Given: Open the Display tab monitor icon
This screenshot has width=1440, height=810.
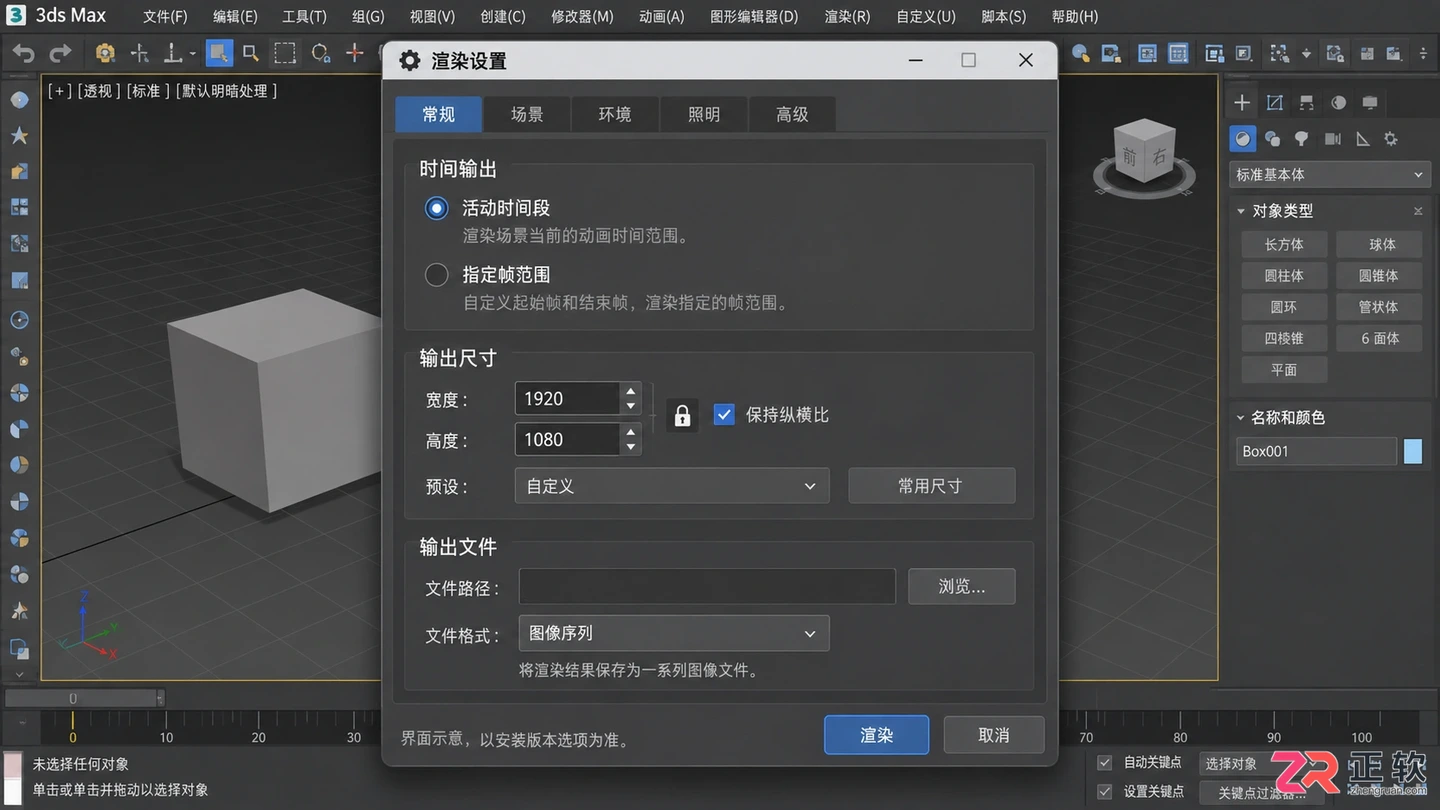Looking at the screenshot, I should tap(1370, 102).
